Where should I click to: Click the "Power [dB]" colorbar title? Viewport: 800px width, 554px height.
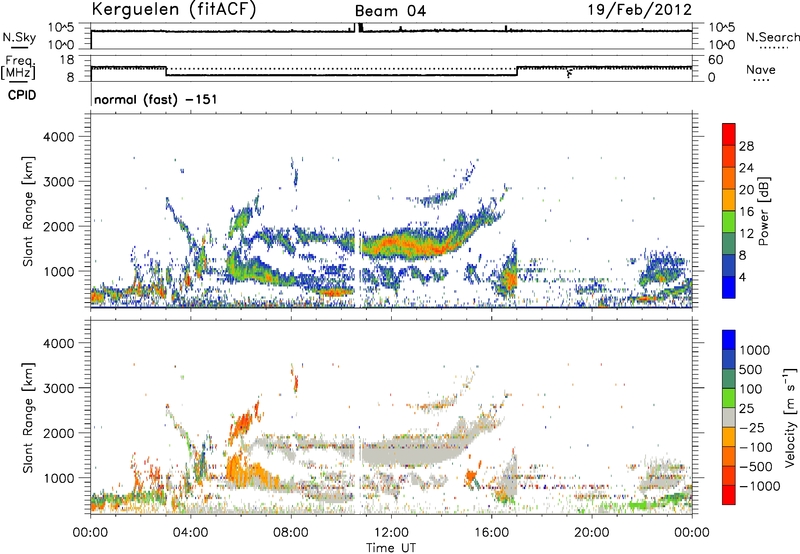pyautogui.click(x=763, y=211)
